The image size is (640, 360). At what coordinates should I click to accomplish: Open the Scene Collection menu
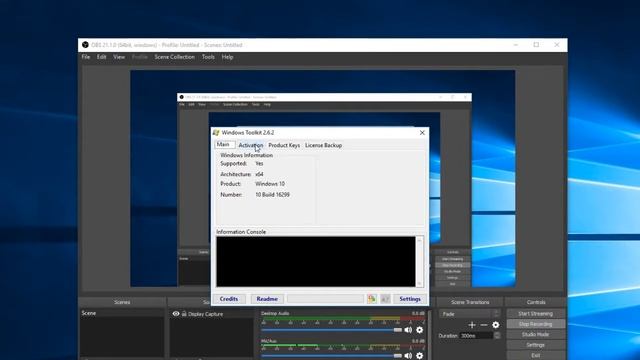[174, 57]
